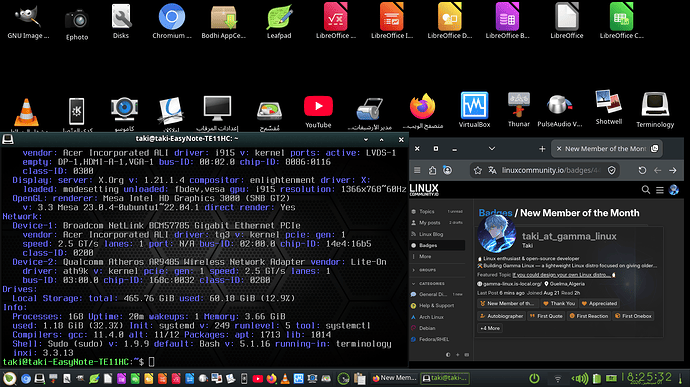690x387 pixels.
Task: Click the volume speaker icon in tray
Action: pyautogui.click(x=580, y=379)
